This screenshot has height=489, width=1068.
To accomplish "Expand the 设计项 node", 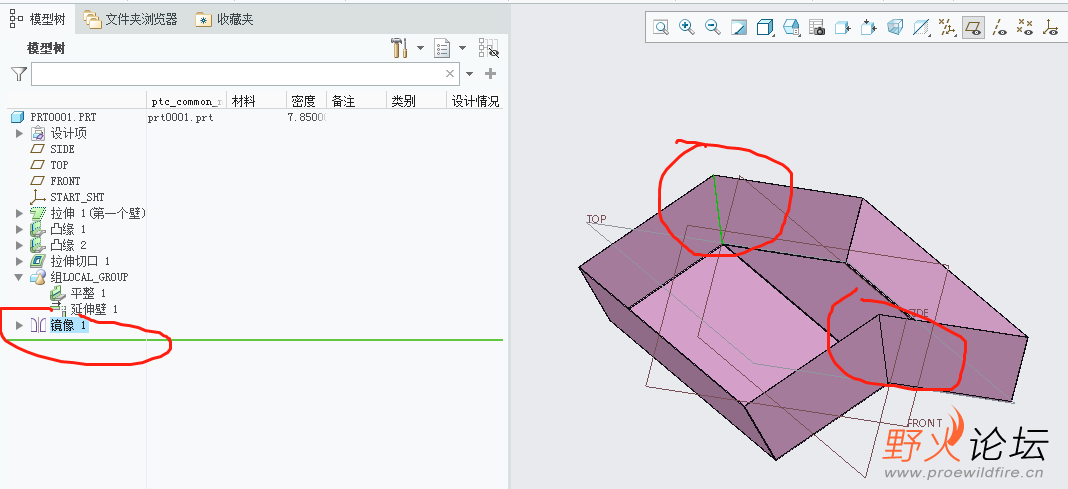I will click(x=20, y=133).
